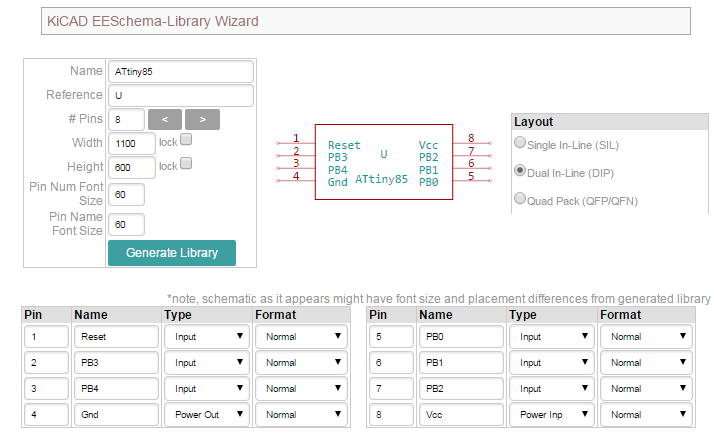Click the # Pins input field

click(127, 119)
